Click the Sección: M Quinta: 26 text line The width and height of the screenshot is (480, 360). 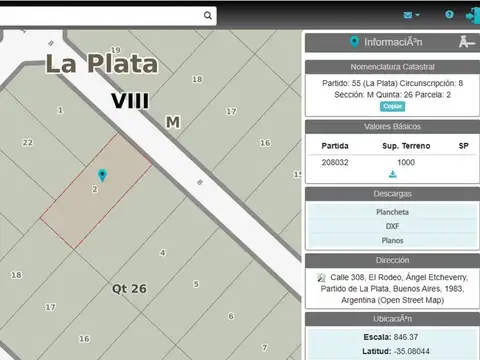(392, 95)
